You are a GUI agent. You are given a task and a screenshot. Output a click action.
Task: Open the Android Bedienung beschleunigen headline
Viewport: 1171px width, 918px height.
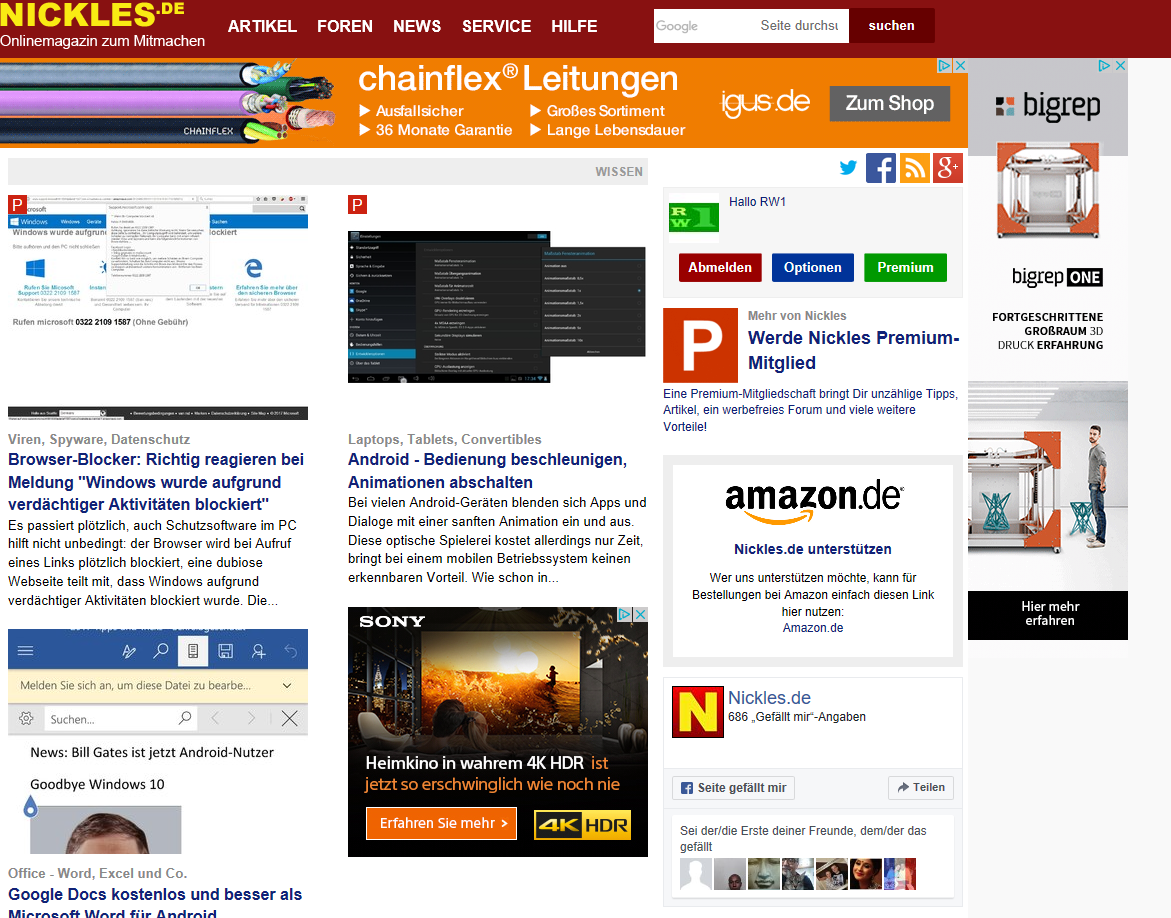[488, 471]
